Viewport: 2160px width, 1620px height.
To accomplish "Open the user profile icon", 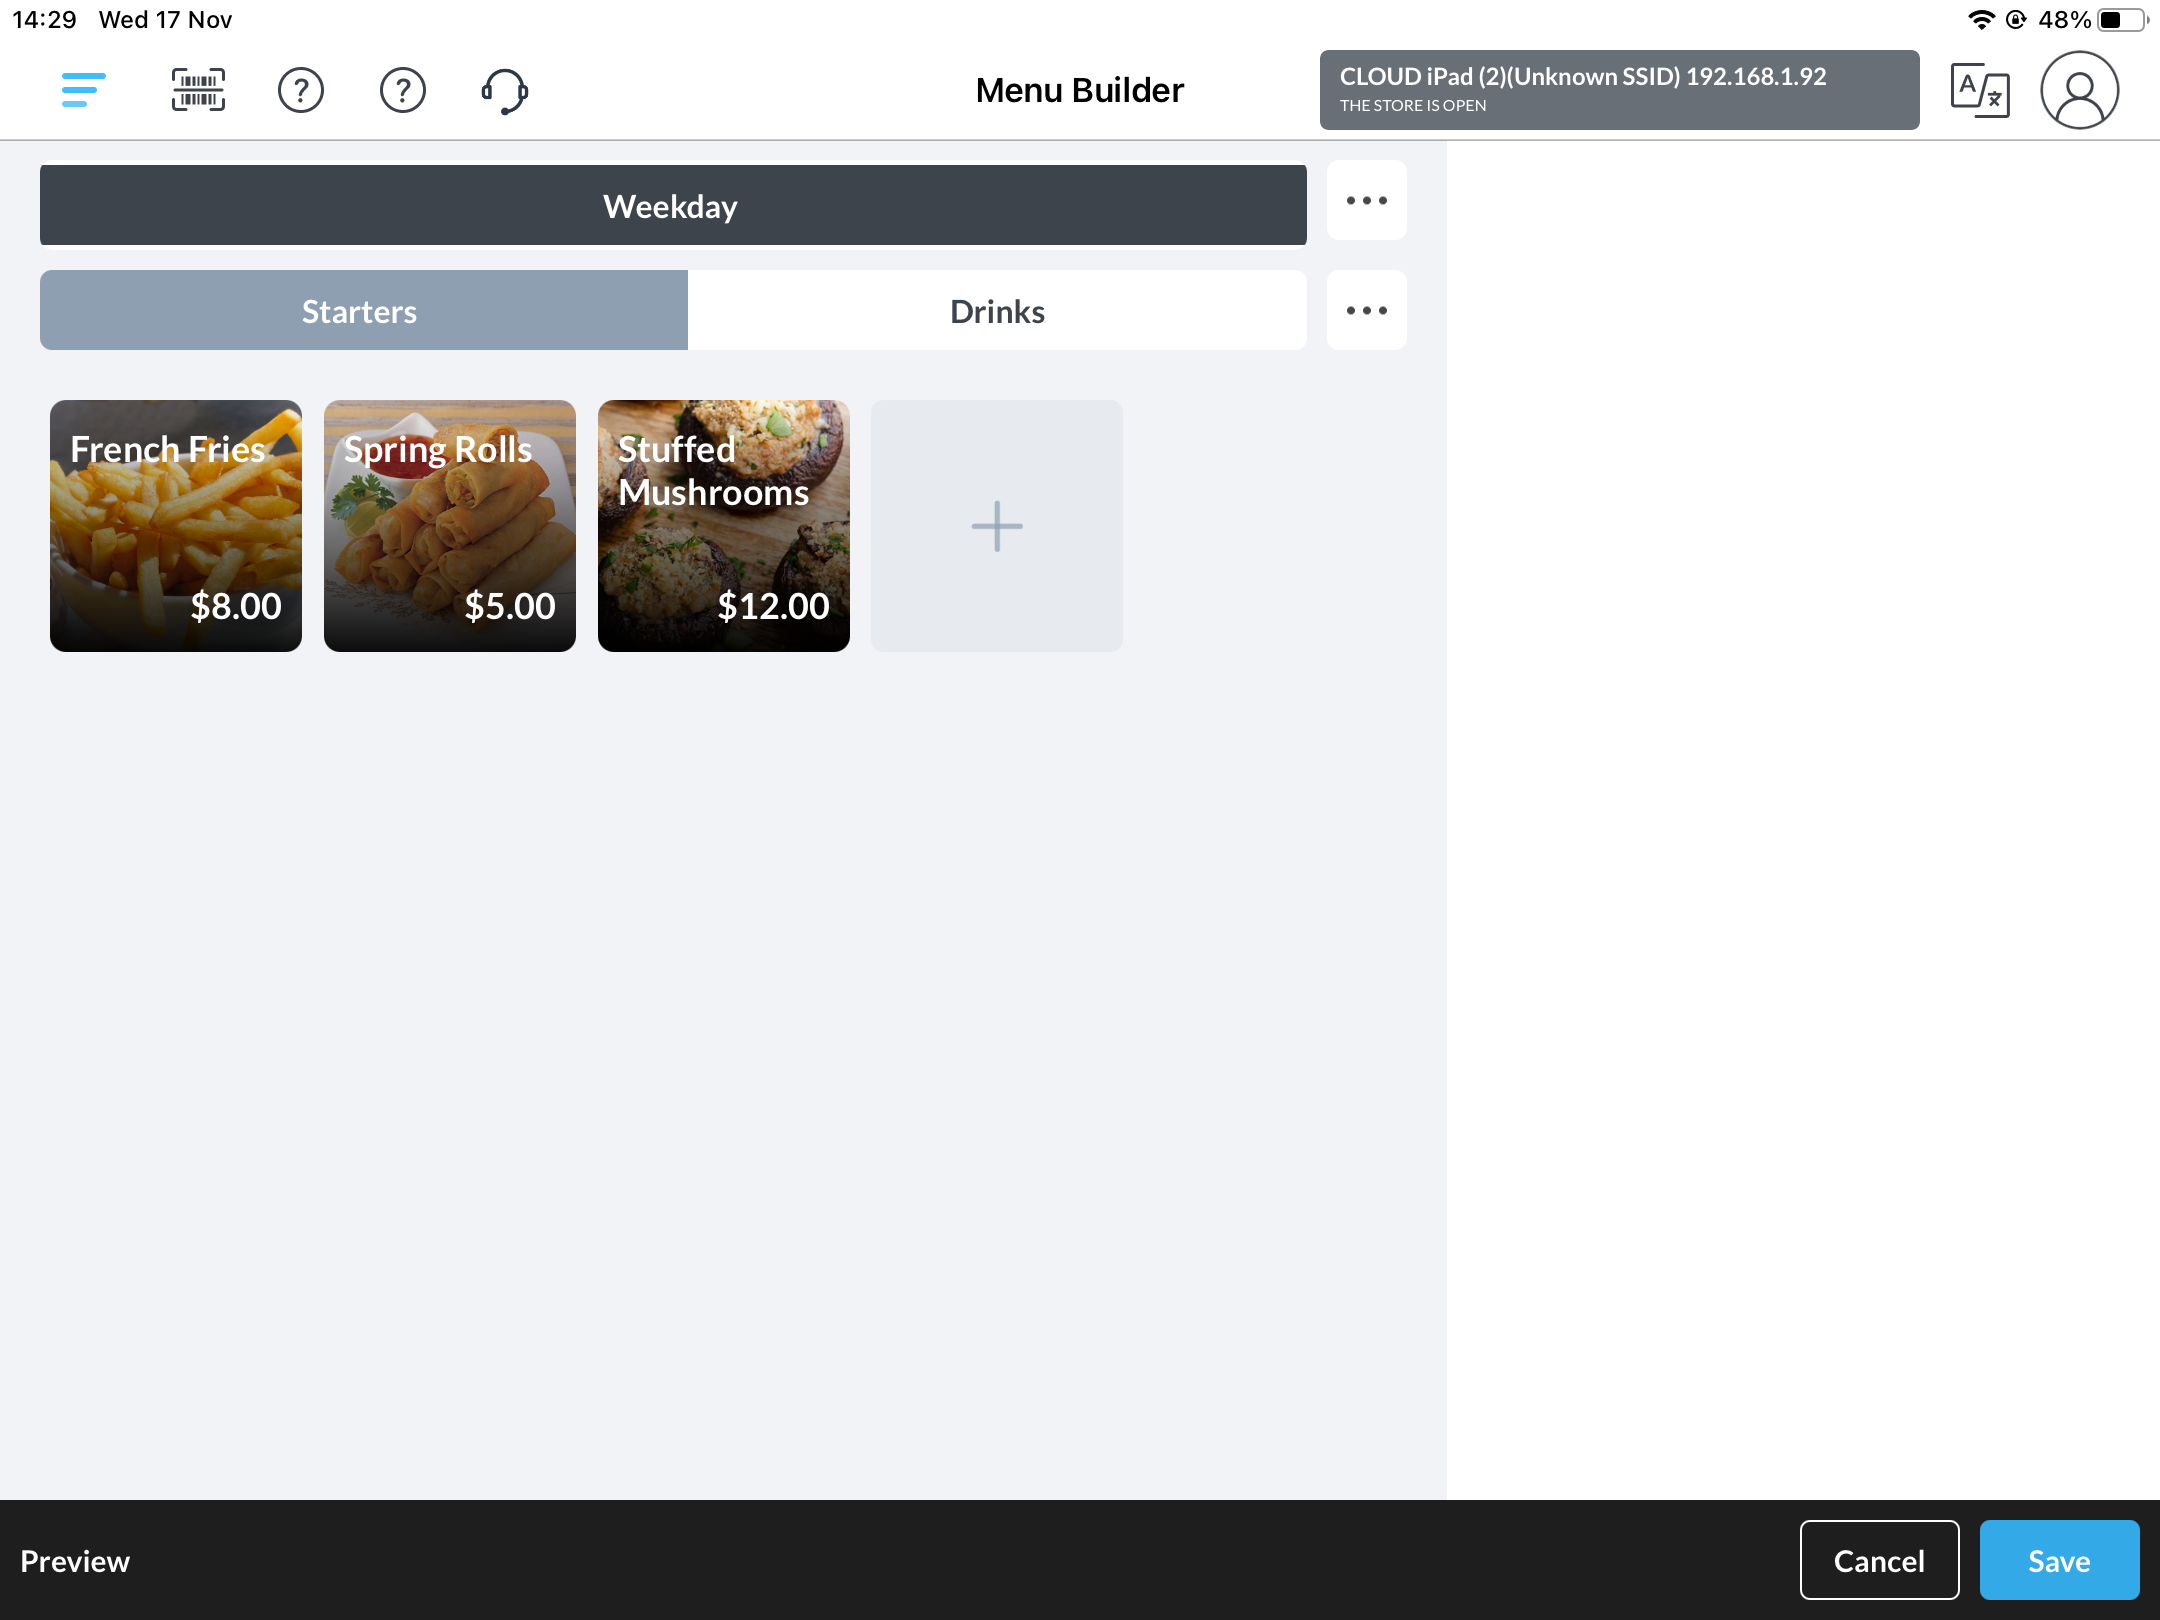I will (2079, 90).
